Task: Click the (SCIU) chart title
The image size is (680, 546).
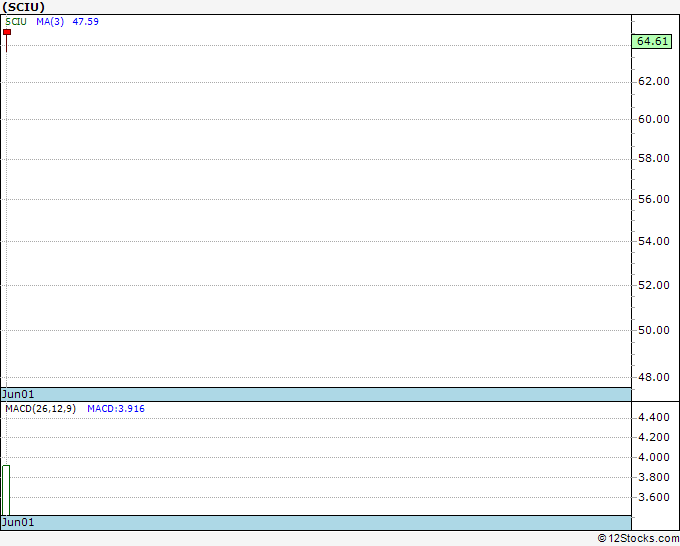Action: pyautogui.click(x=23, y=7)
